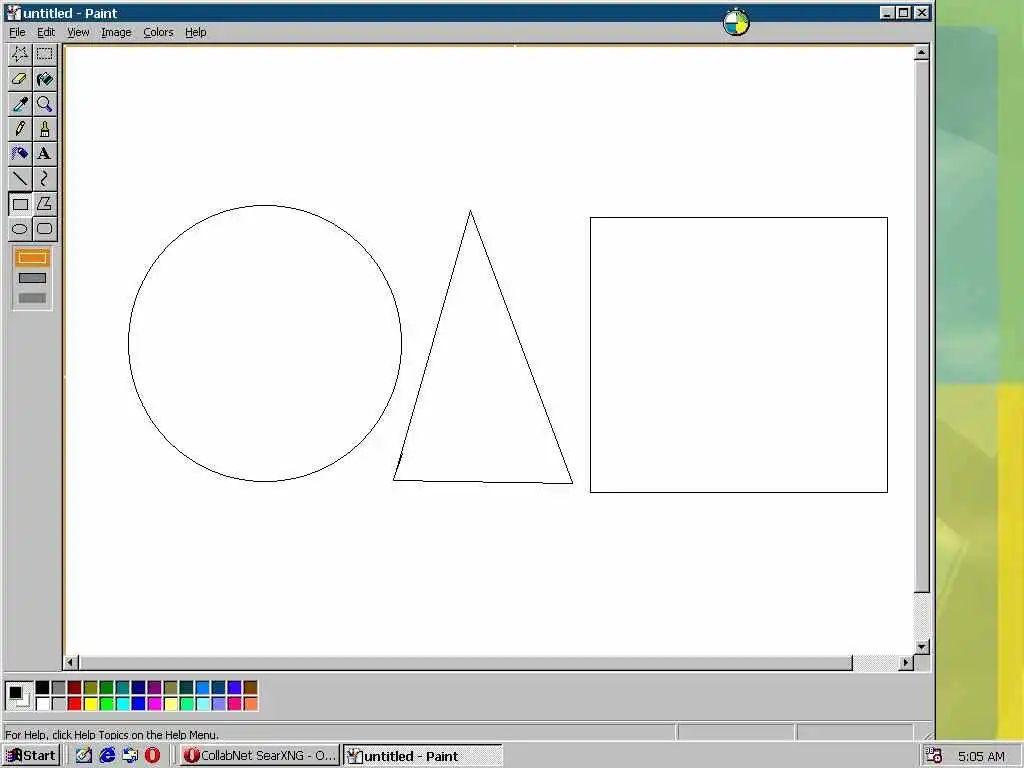The height and width of the screenshot is (768, 1024).
Task: Click the Show Desktop quick launch icon
Action: 84,755
